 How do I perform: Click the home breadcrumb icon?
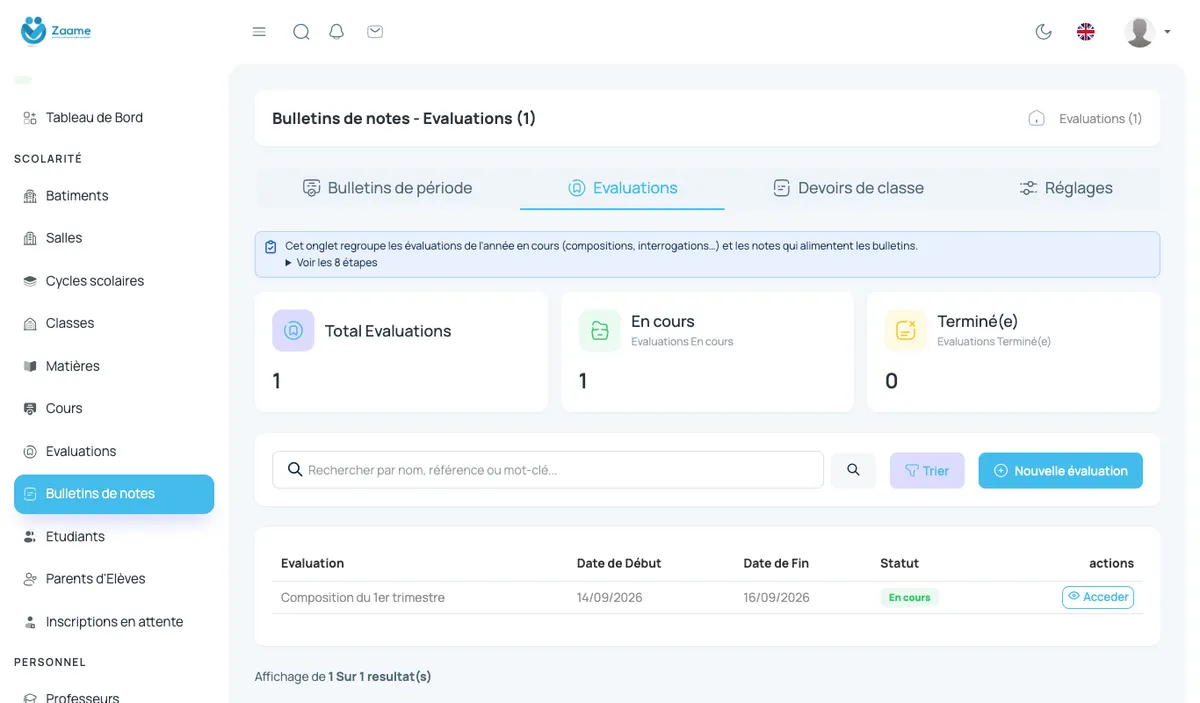pos(1037,118)
